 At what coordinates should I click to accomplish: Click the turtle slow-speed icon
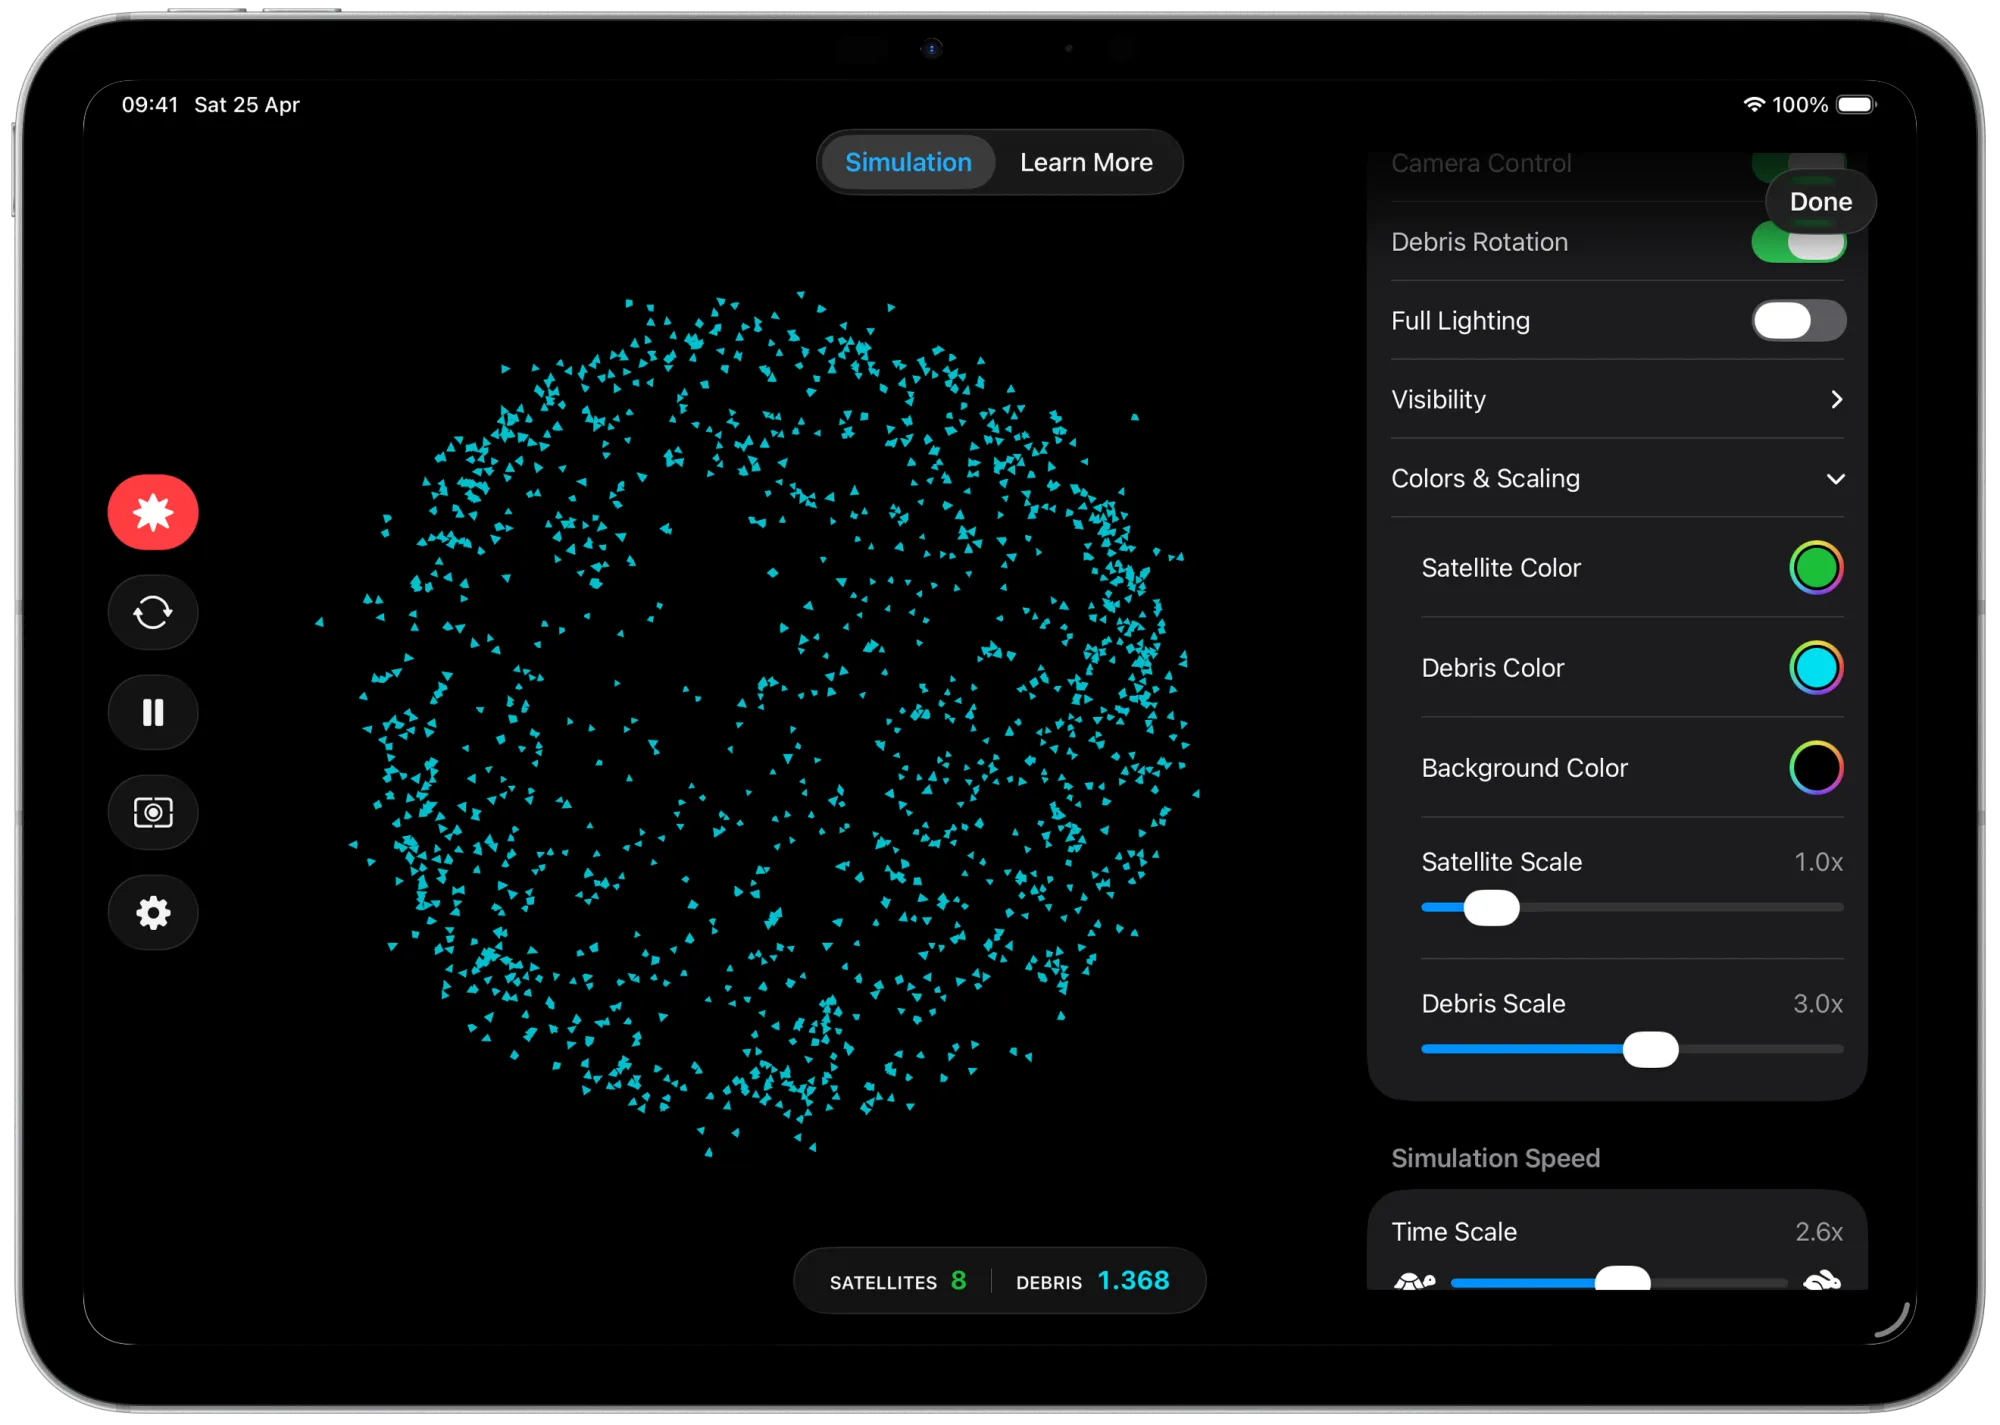[x=1414, y=1281]
